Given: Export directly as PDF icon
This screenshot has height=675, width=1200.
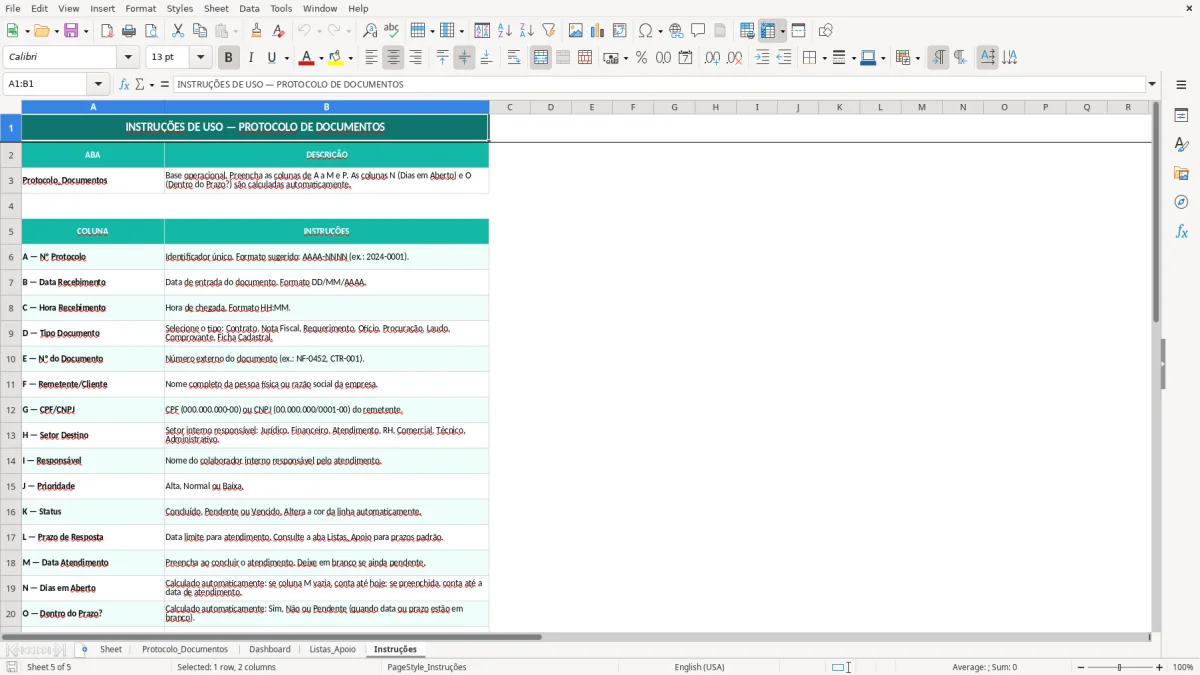Looking at the screenshot, I should [107, 31].
